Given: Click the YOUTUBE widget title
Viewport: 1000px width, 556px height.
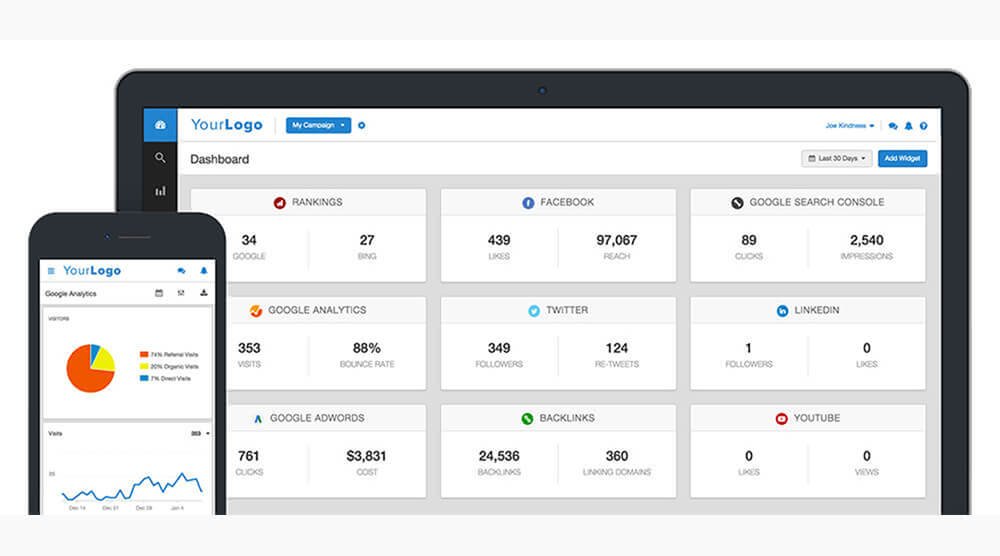Looking at the screenshot, I should pyautogui.click(x=817, y=418).
